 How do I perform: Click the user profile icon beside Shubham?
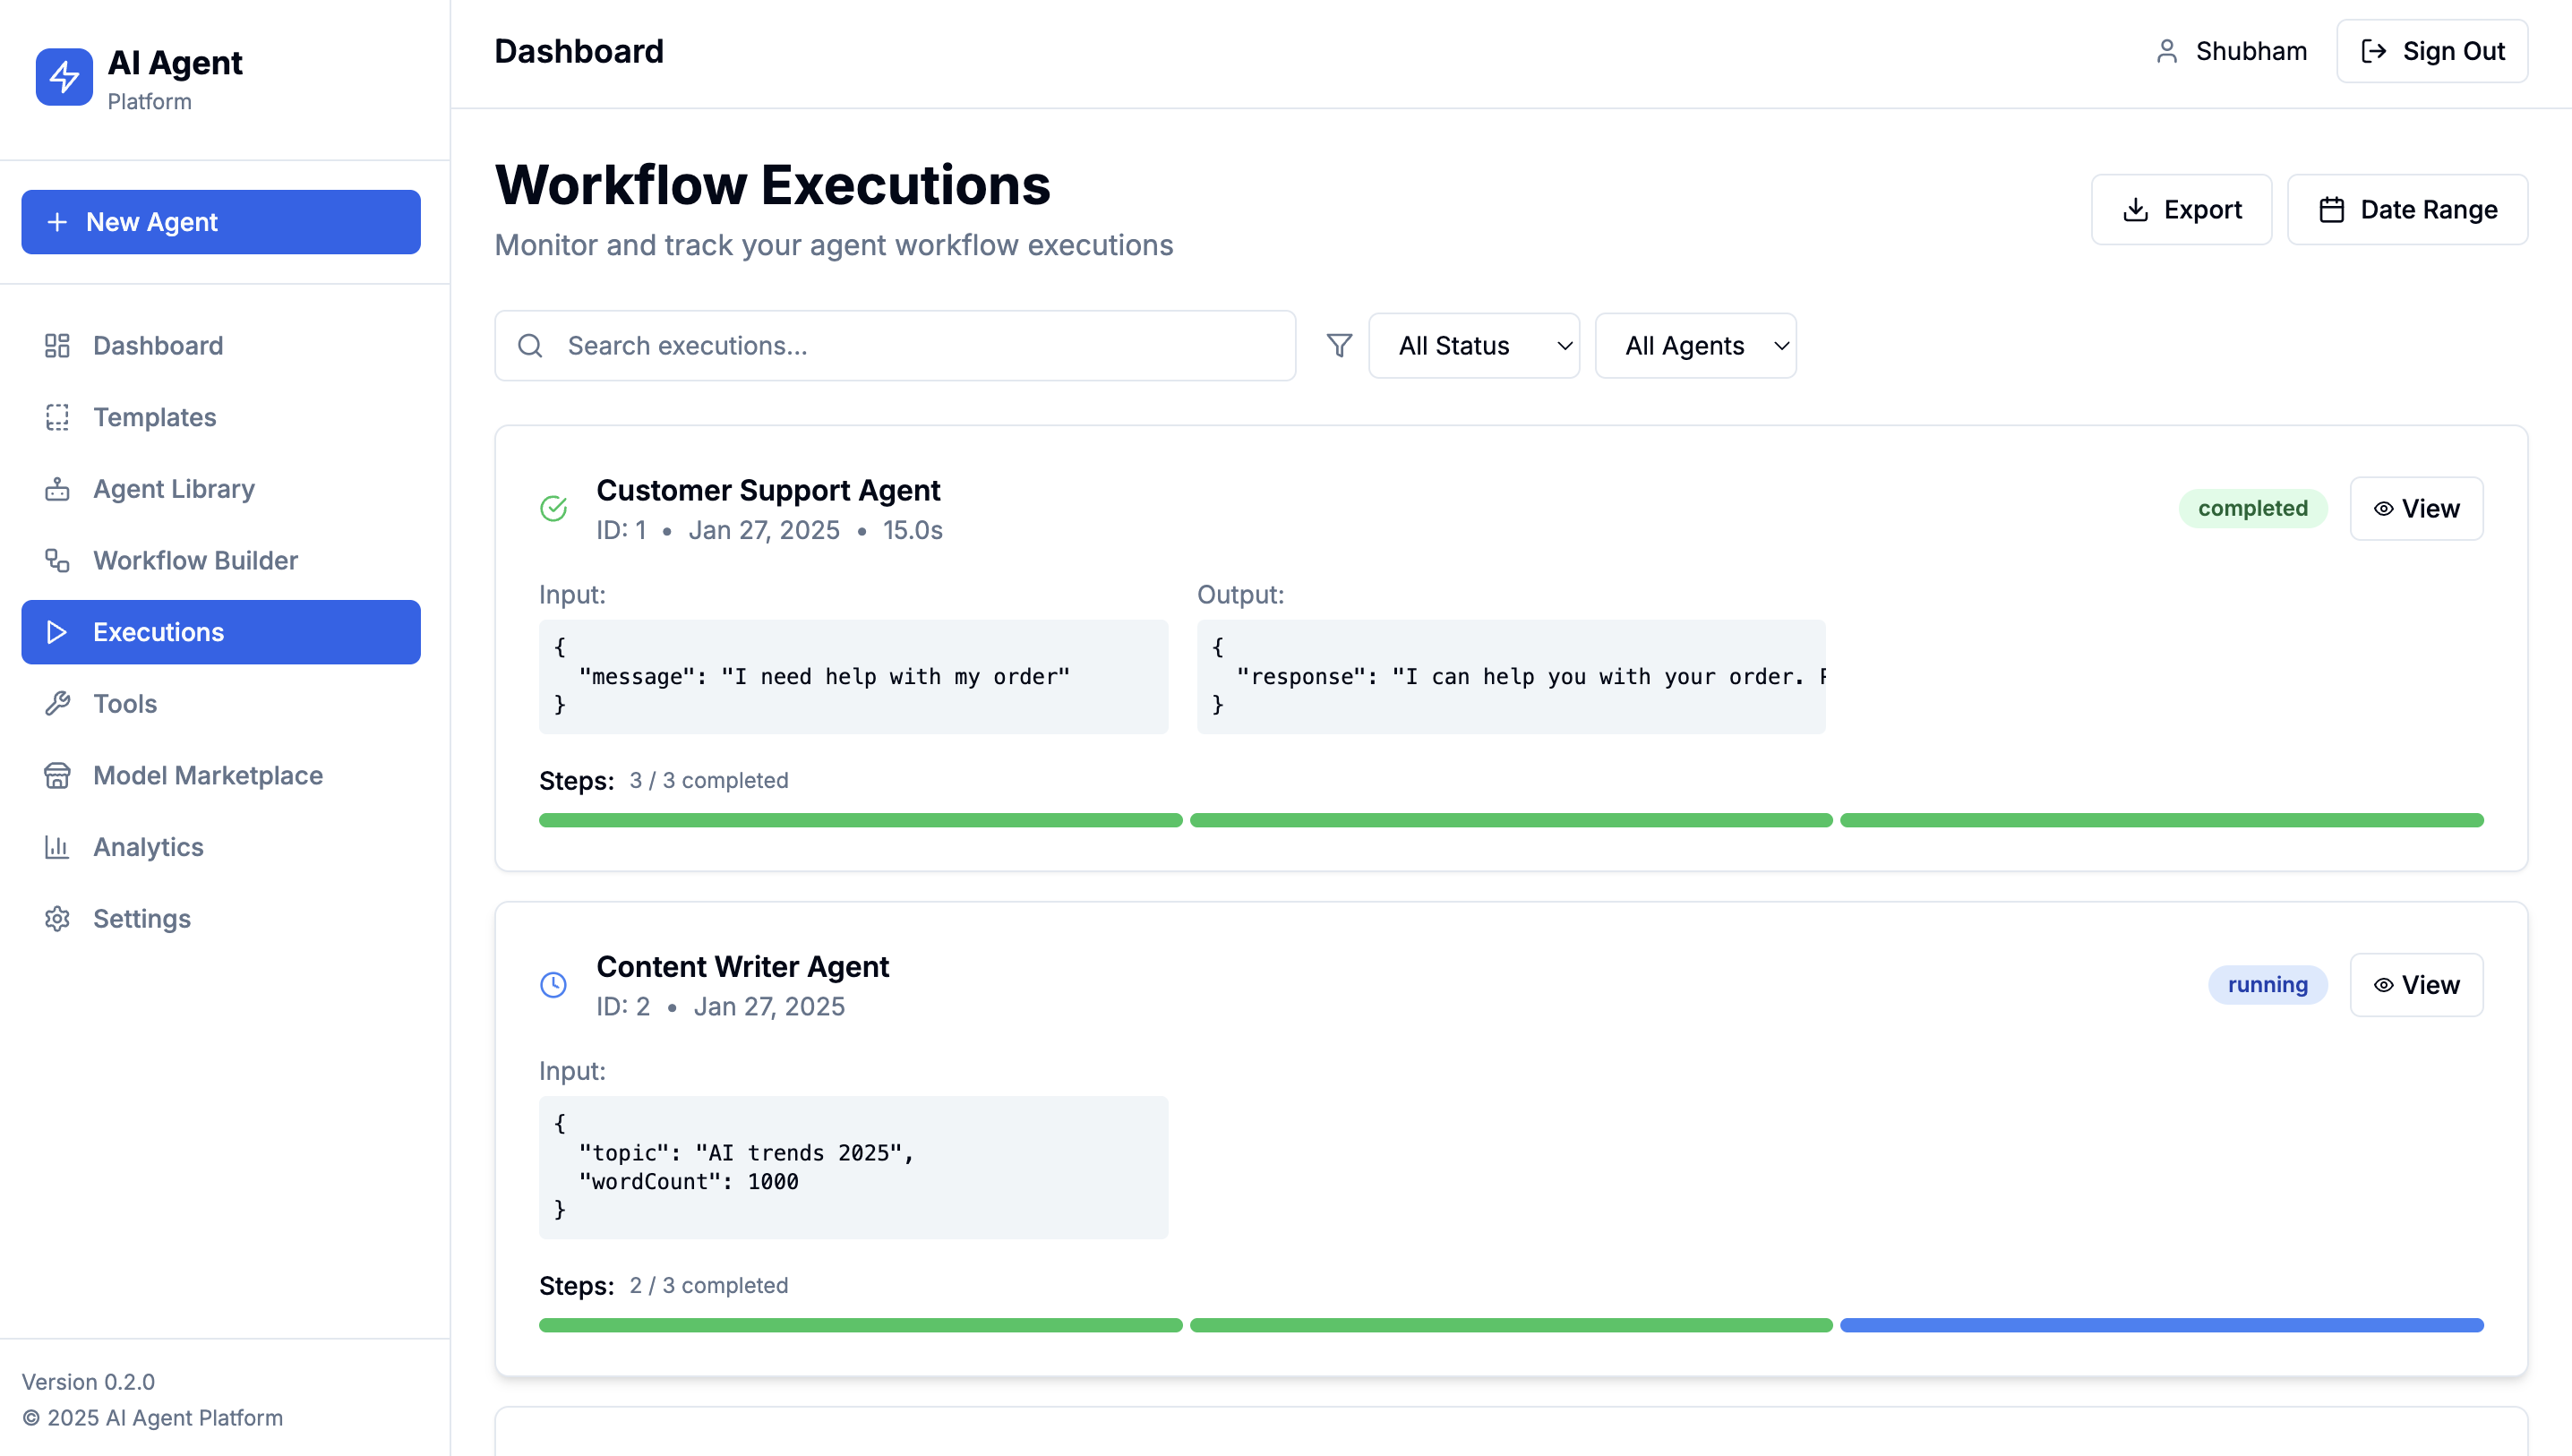(2166, 51)
